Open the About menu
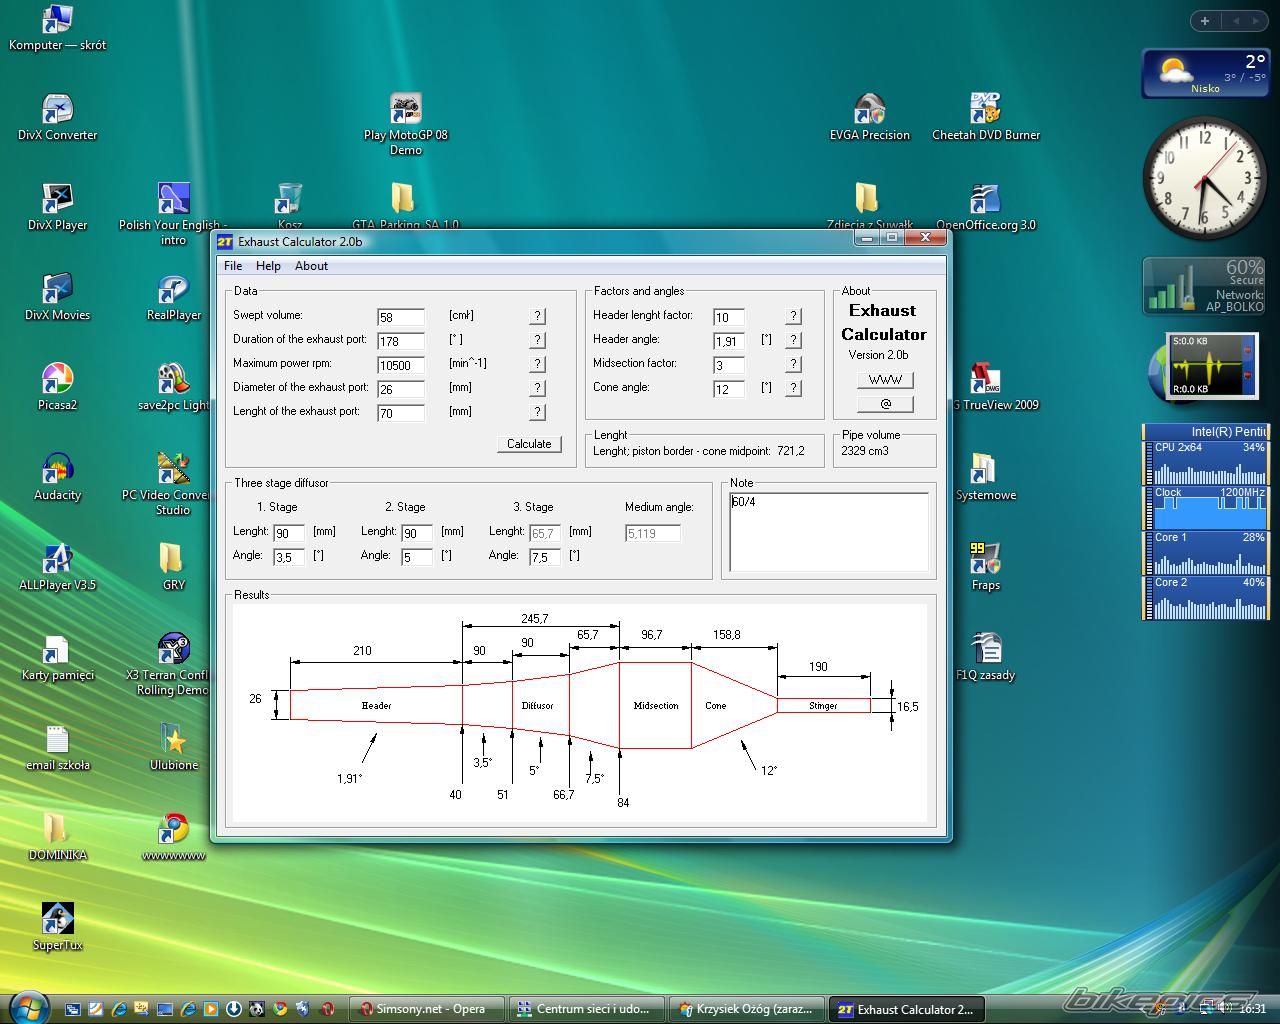This screenshot has height=1024, width=1280. [x=311, y=266]
